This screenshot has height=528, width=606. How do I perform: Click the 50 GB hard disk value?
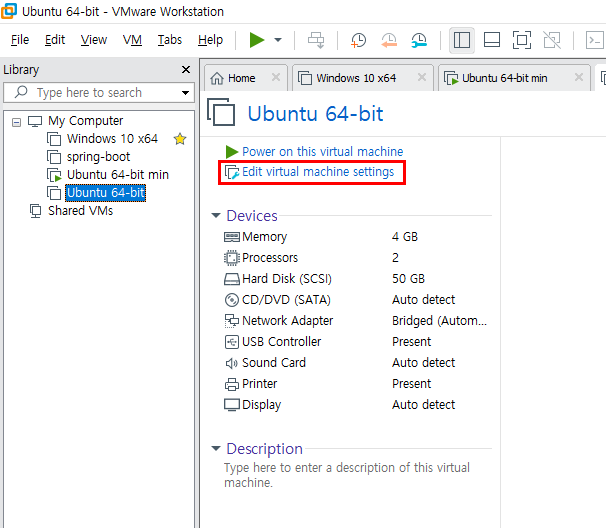[x=408, y=279]
